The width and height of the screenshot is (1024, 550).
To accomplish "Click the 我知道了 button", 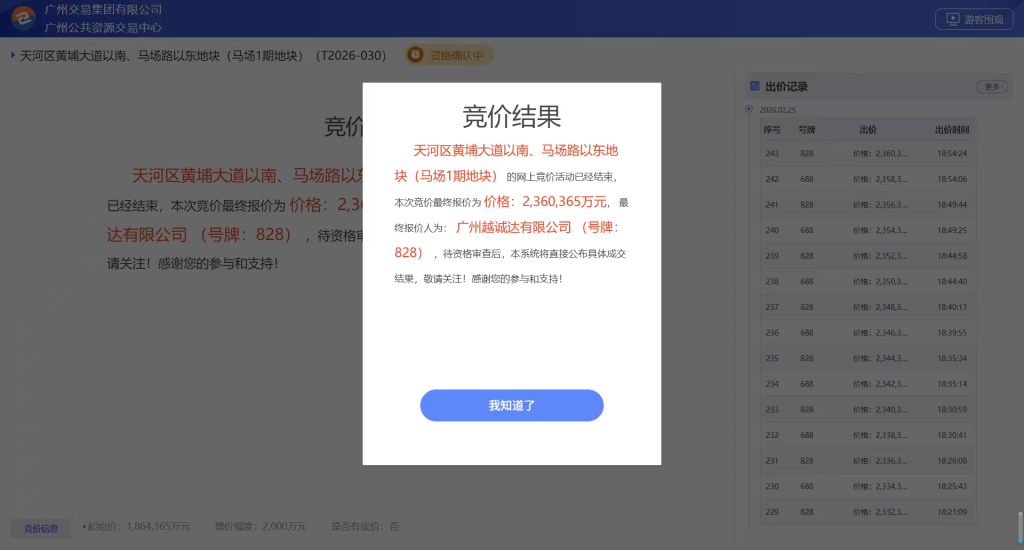I will pyautogui.click(x=511, y=405).
